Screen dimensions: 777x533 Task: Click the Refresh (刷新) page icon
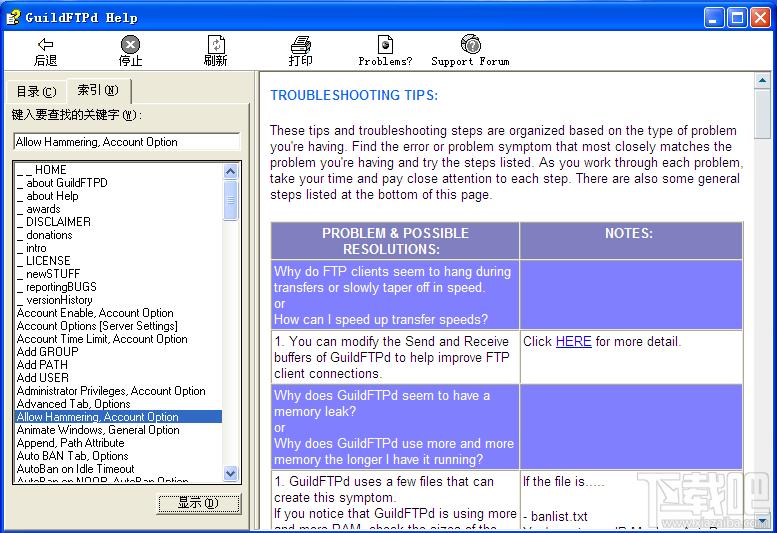click(216, 45)
